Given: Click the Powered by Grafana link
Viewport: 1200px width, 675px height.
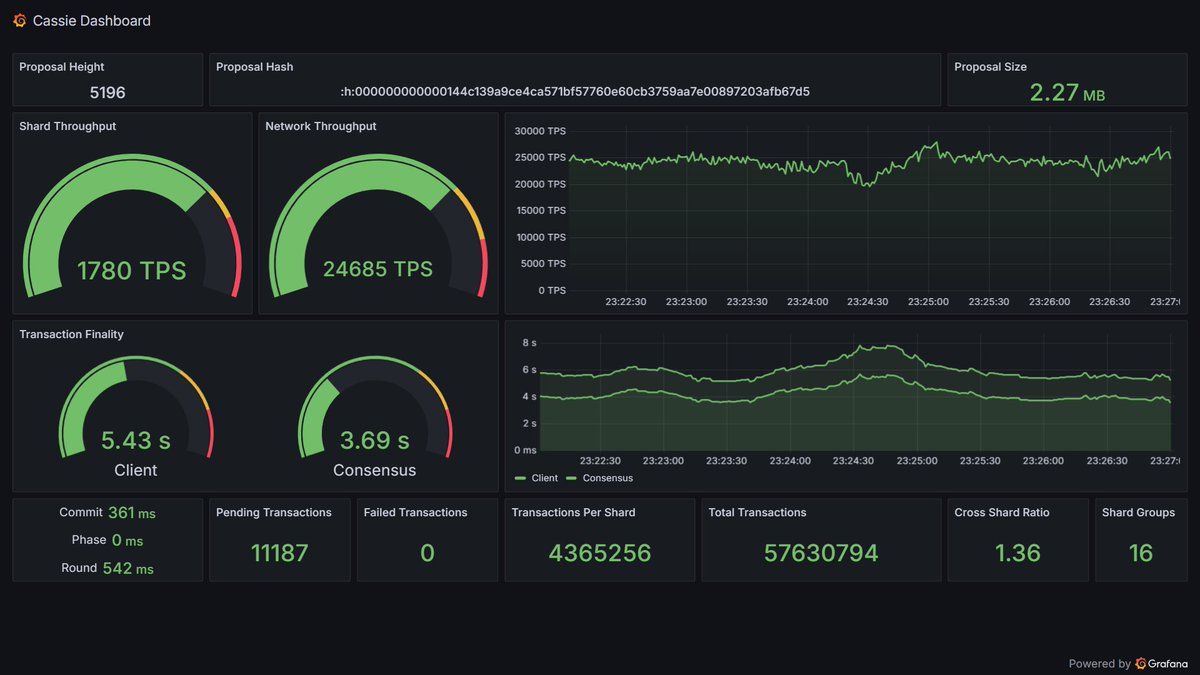Looking at the screenshot, I should pyautogui.click(x=1130, y=663).
